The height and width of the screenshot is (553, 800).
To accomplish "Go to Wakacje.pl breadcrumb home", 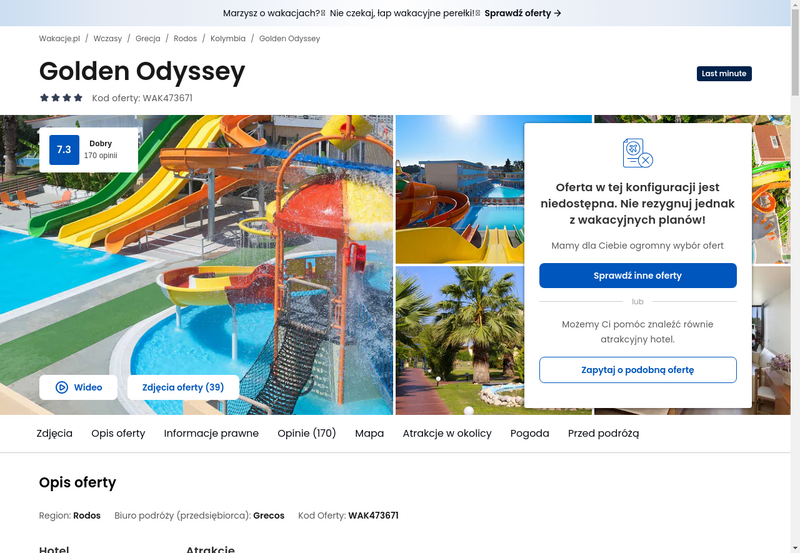I will click(x=60, y=38).
